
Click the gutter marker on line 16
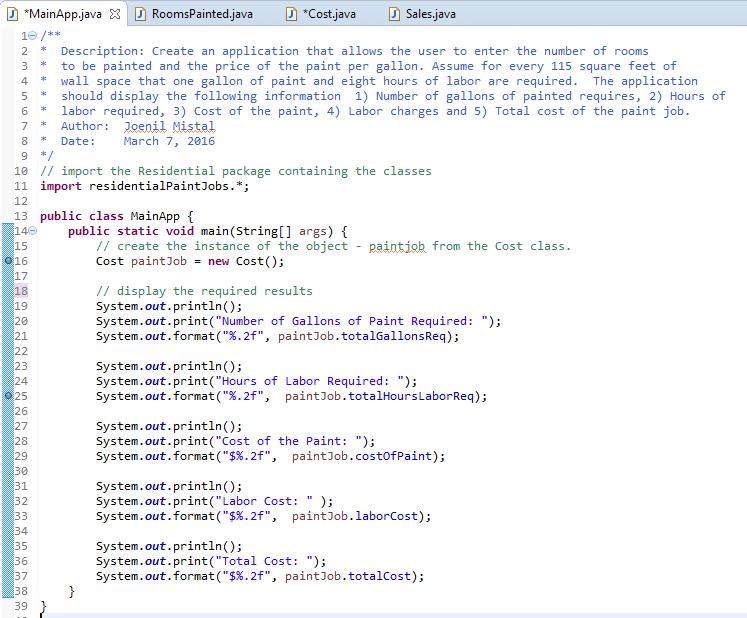point(8,261)
